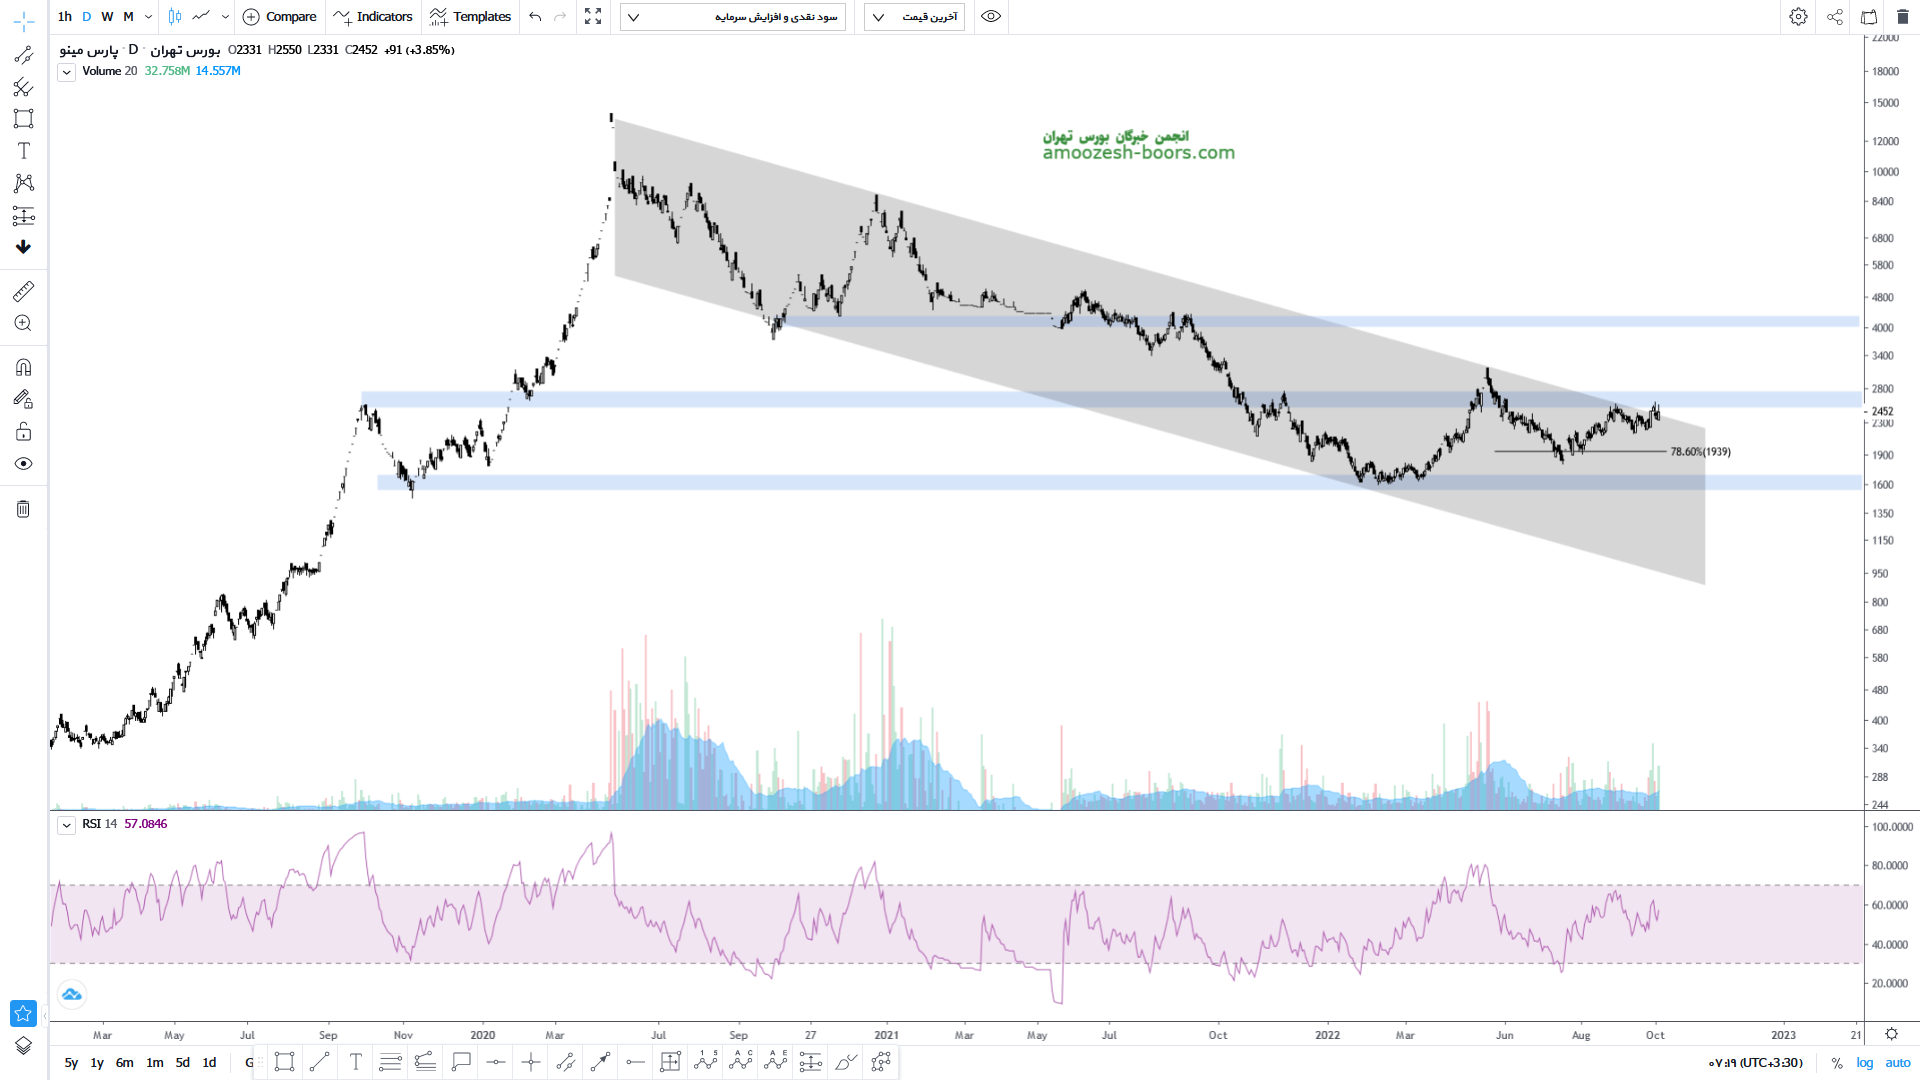Open the Indicators menu
This screenshot has width=1920, height=1080.
click(x=374, y=17)
